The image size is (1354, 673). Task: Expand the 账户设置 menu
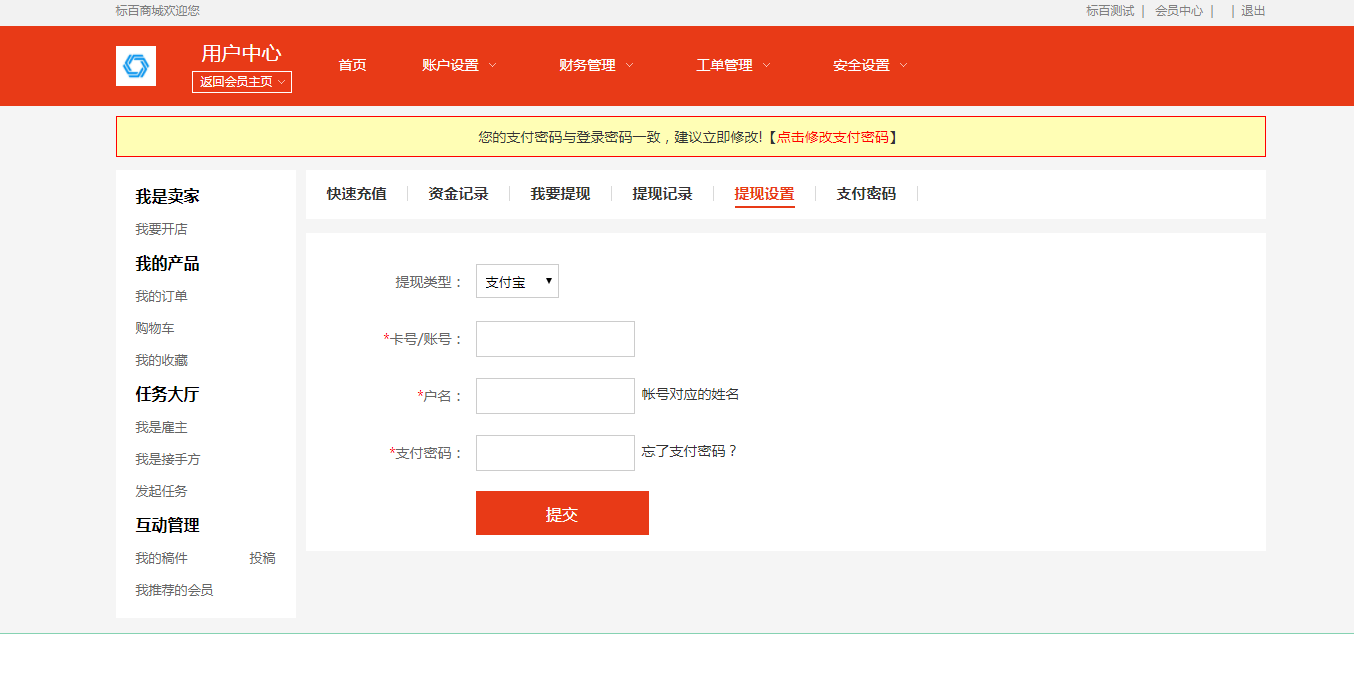click(459, 66)
